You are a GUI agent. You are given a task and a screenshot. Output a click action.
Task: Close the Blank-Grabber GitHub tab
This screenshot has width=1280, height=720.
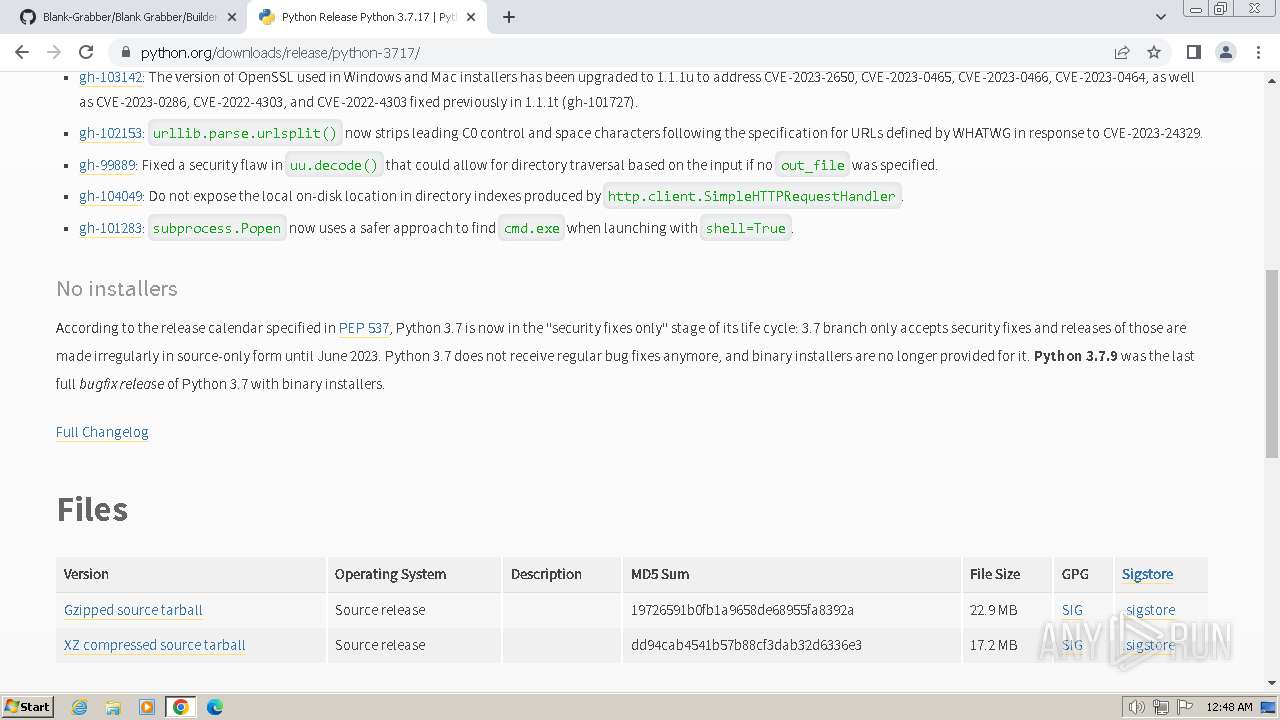point(231,17)
